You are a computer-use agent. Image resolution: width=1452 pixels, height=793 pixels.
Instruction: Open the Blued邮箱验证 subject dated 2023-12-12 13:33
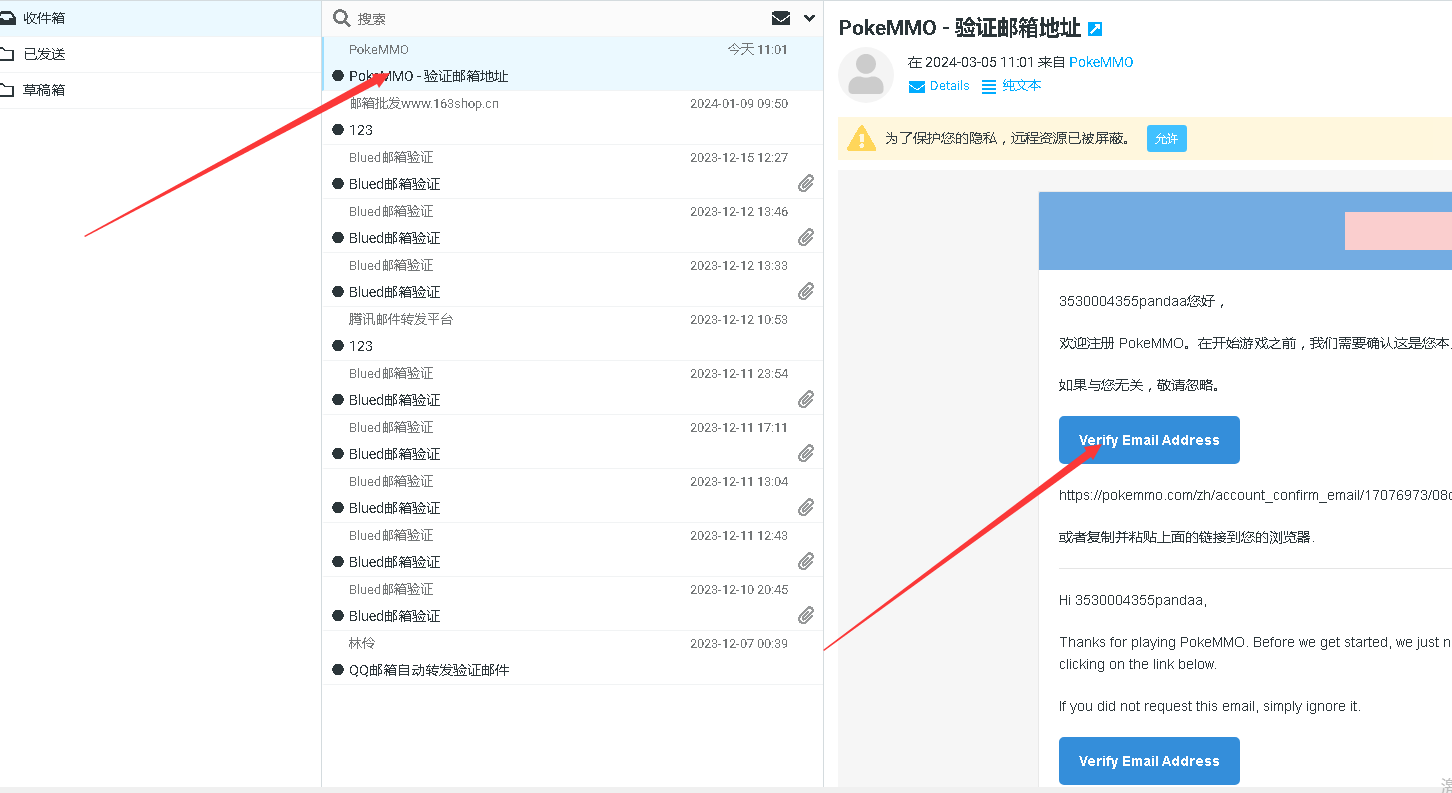click(x=394, y=292)
